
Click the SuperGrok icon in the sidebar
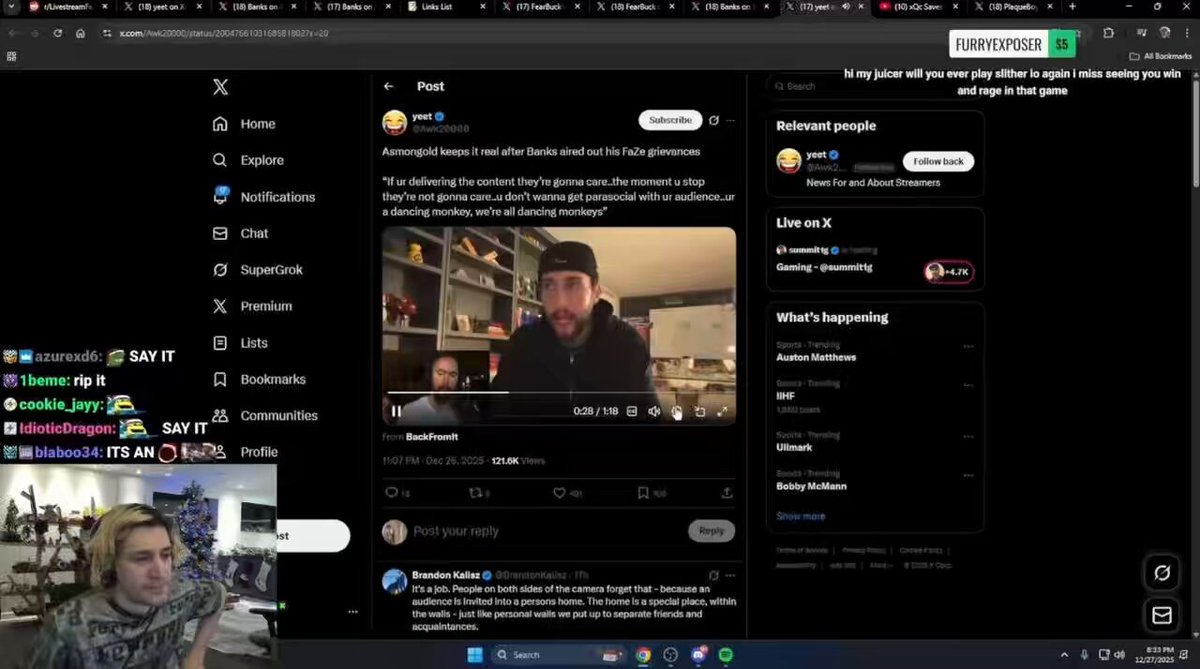220,270
